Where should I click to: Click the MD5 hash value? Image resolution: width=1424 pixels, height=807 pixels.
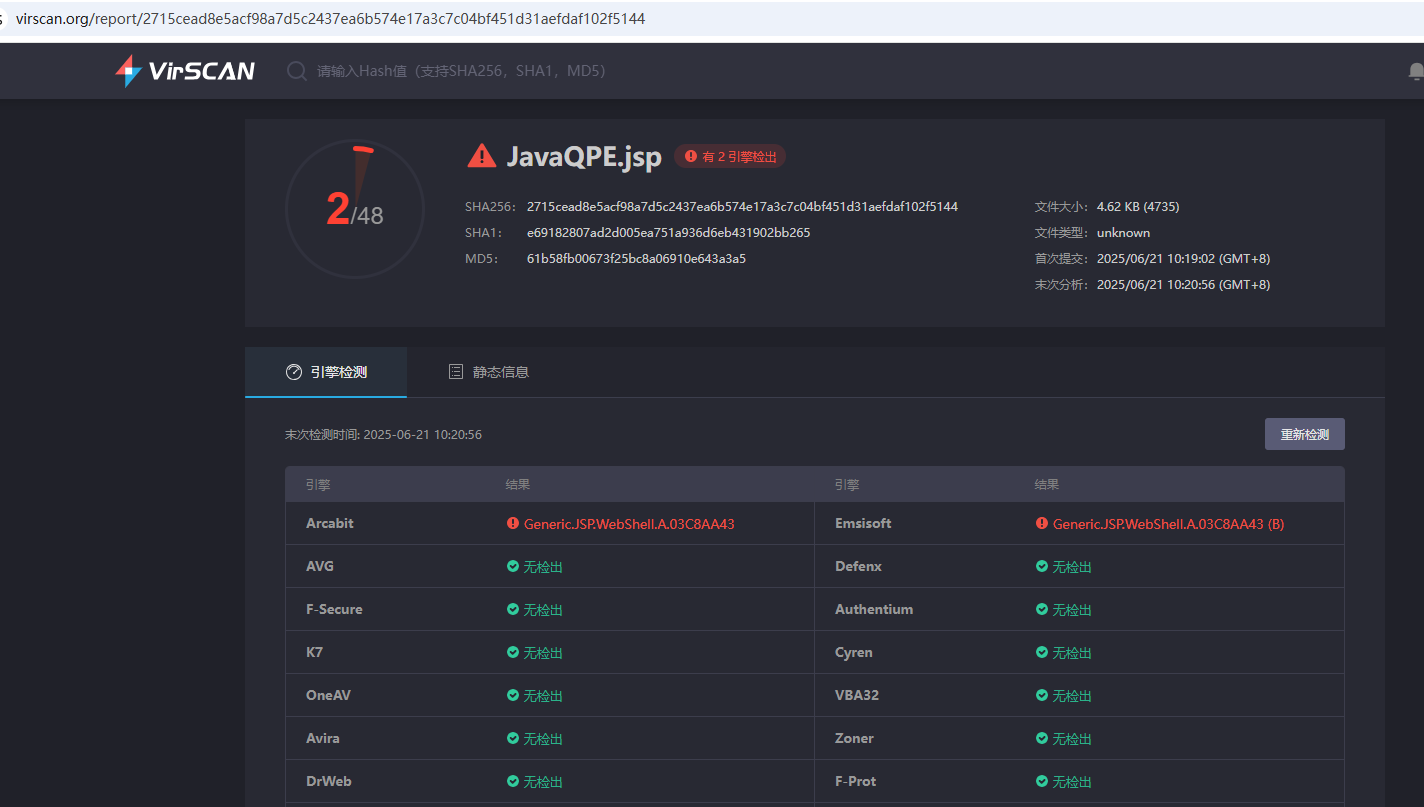pos(636,259)
